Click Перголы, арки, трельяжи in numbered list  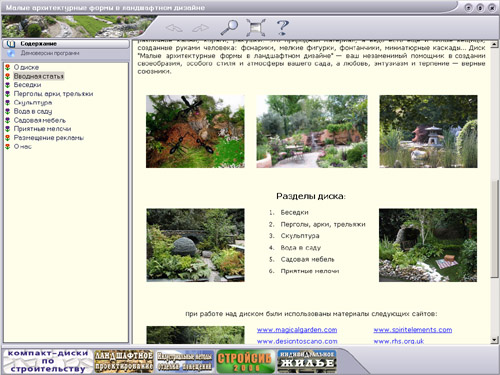point(323,224)
